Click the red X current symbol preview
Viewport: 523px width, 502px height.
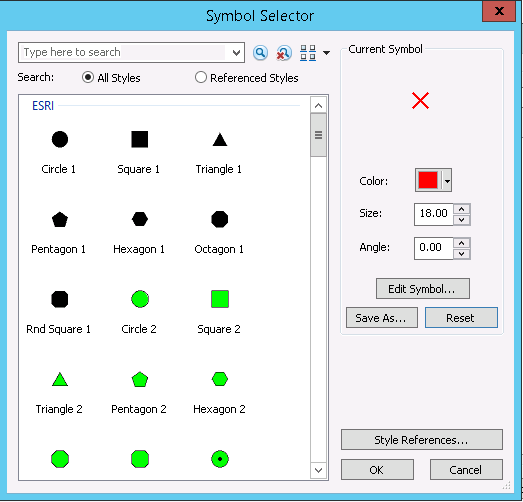click(420, 101)
